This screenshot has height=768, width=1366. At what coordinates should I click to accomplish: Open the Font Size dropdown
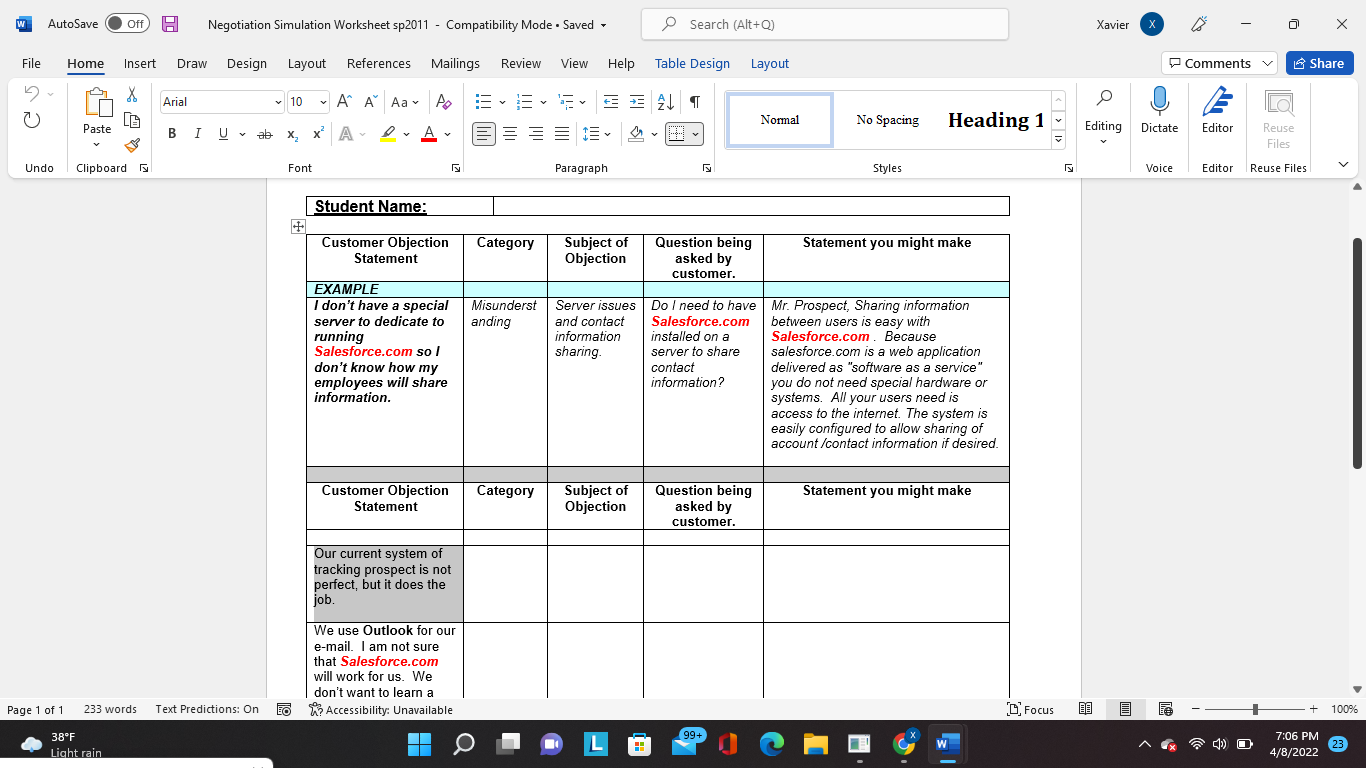[321, 102]
